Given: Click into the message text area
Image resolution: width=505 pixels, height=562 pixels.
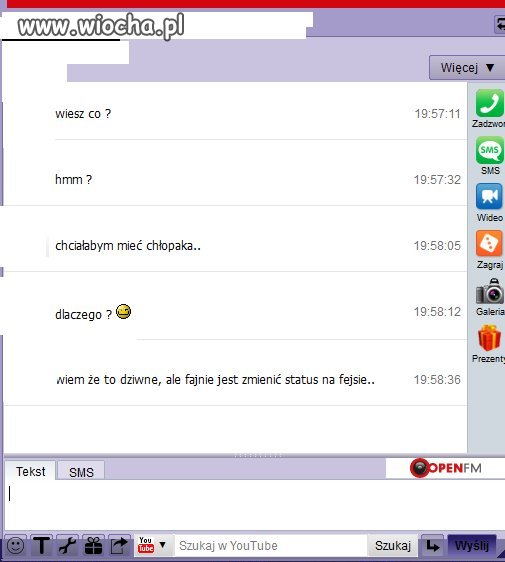Looking at the screenshot, I should click(x=255, y=504).
